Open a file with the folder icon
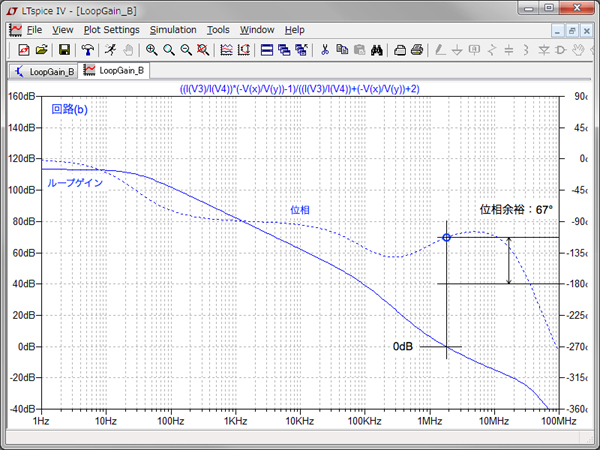Screen dimensions: 600x450 [42, 49]
